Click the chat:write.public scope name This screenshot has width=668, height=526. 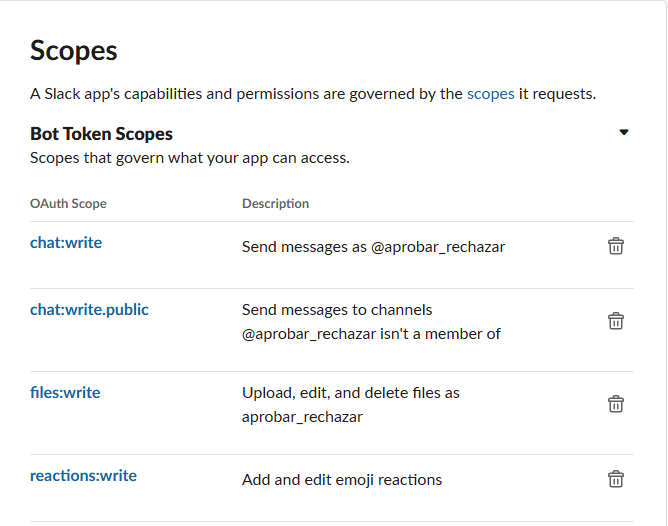pos(89,309)
